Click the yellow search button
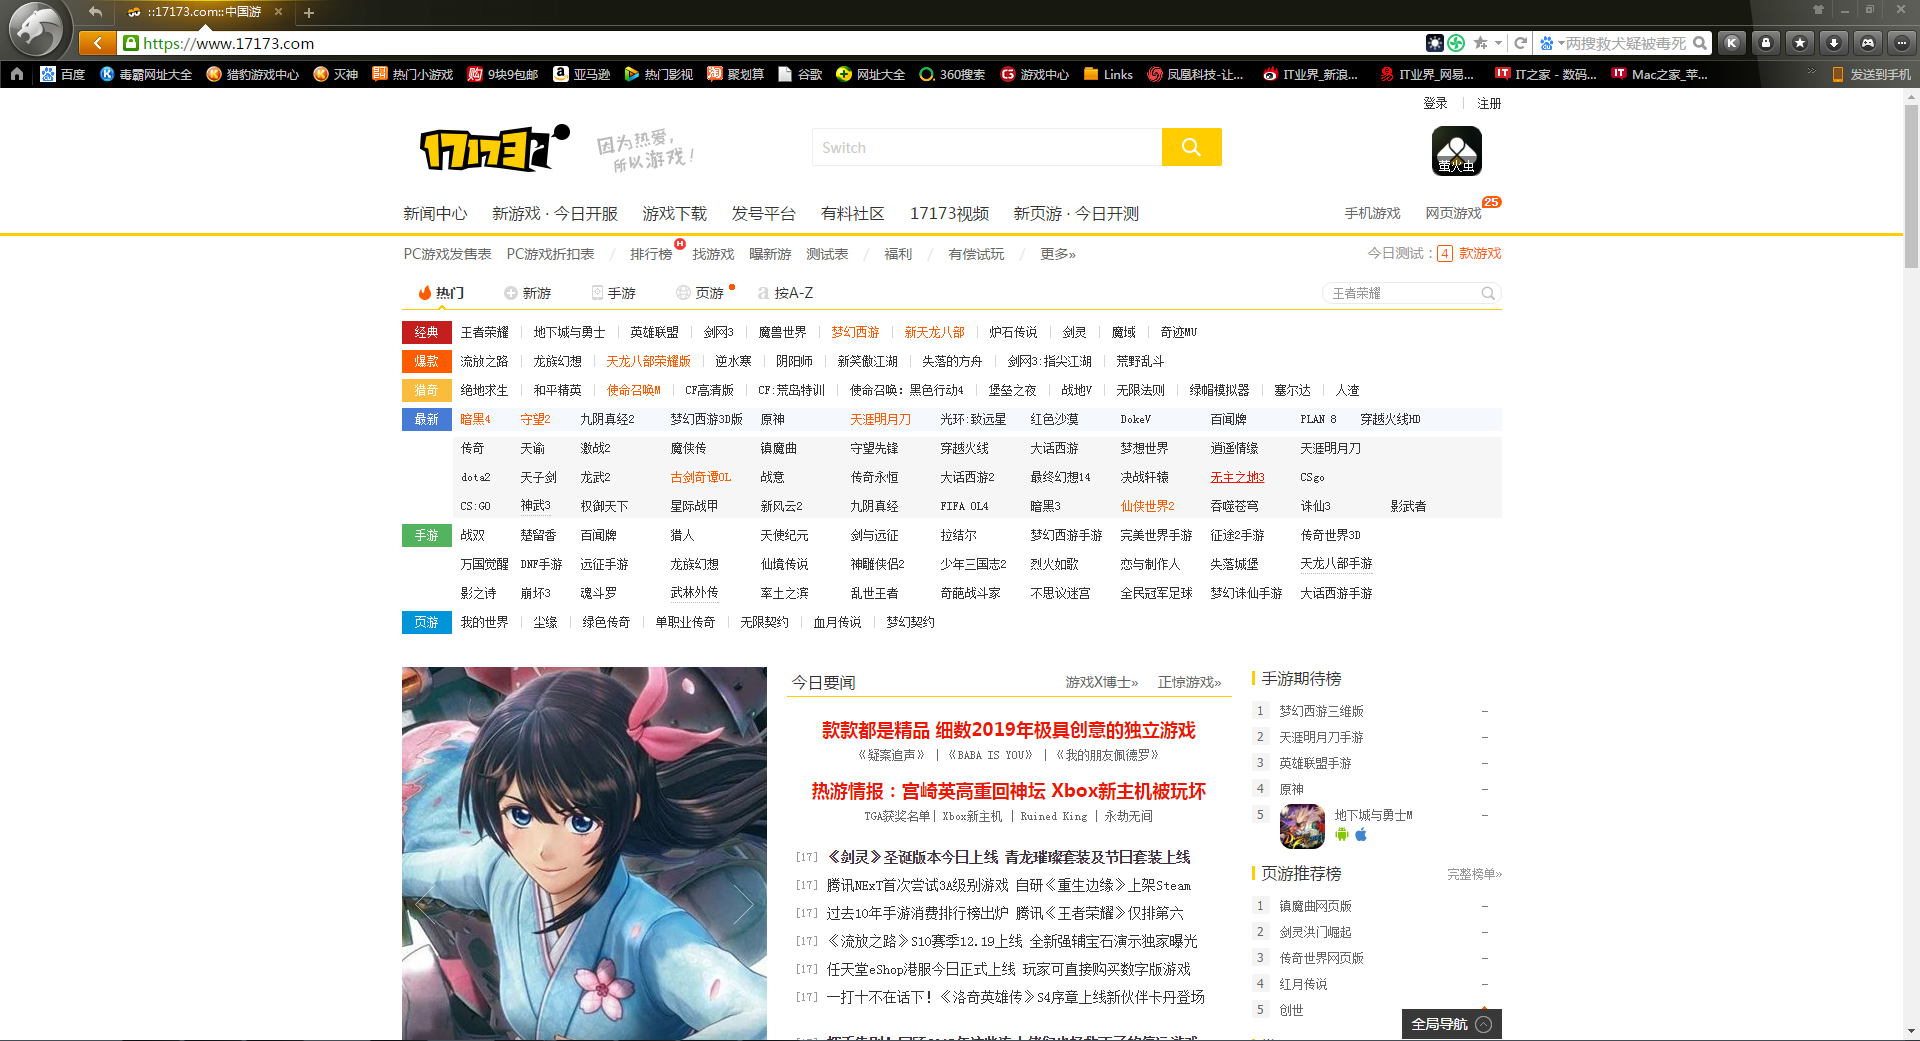 (1191, 147)
